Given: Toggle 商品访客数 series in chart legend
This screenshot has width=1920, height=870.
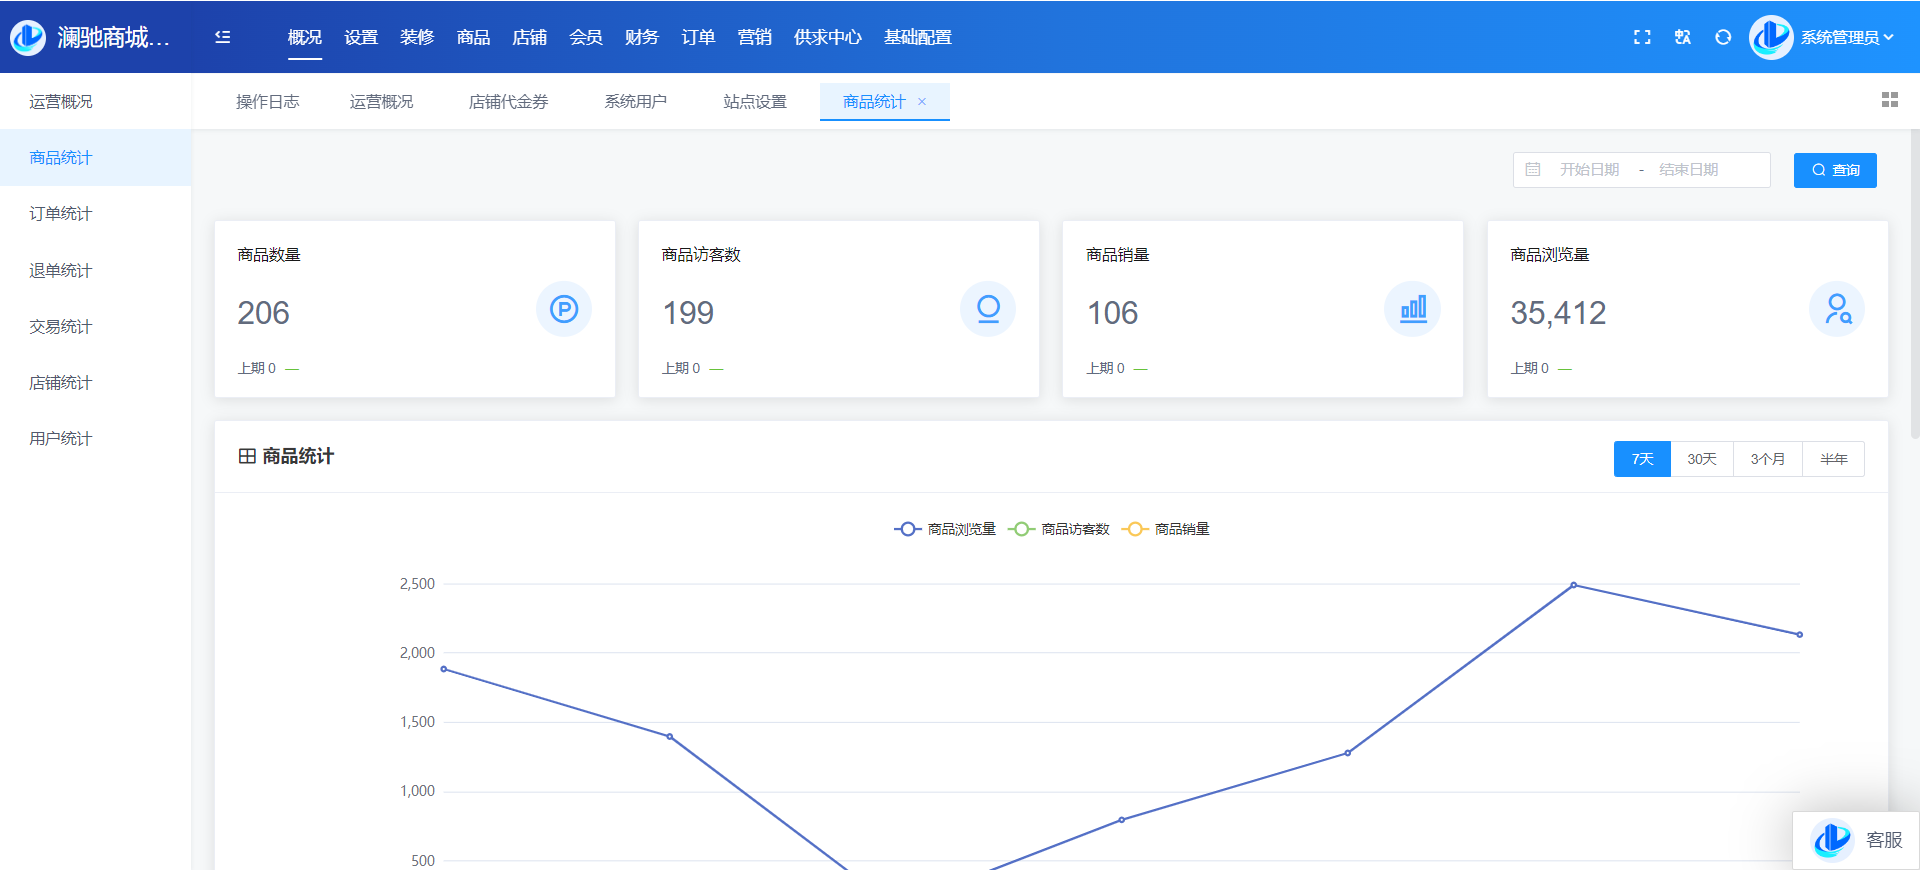Looking at the screenshot, I should [1059, 529].
